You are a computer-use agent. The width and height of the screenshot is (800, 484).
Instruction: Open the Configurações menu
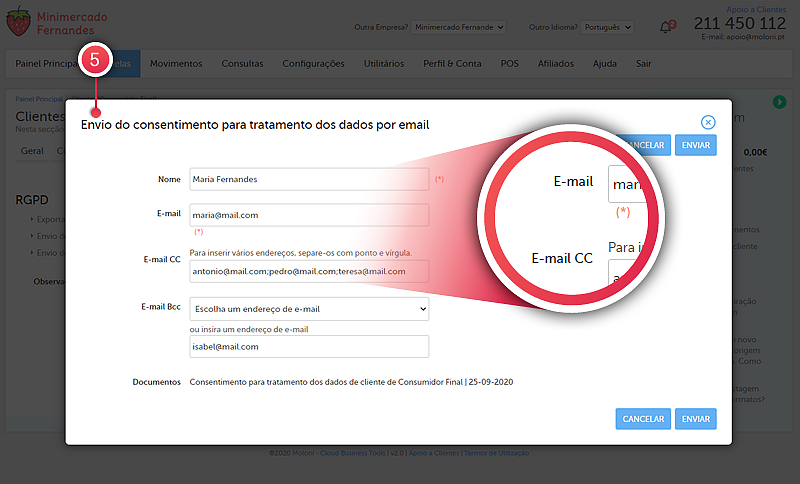(x=313, y=64)
